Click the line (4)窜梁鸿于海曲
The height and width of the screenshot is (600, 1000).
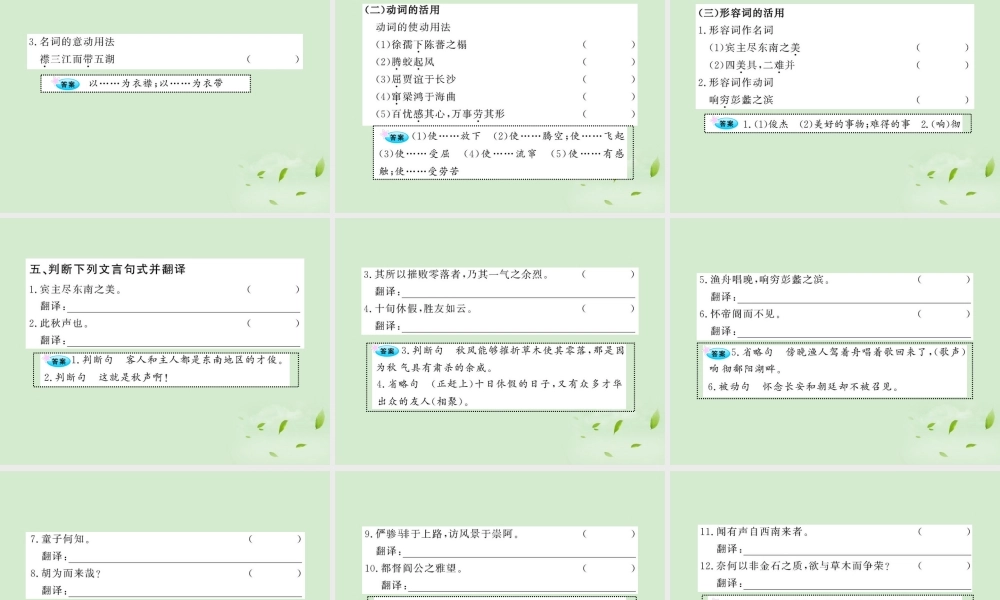415,96
